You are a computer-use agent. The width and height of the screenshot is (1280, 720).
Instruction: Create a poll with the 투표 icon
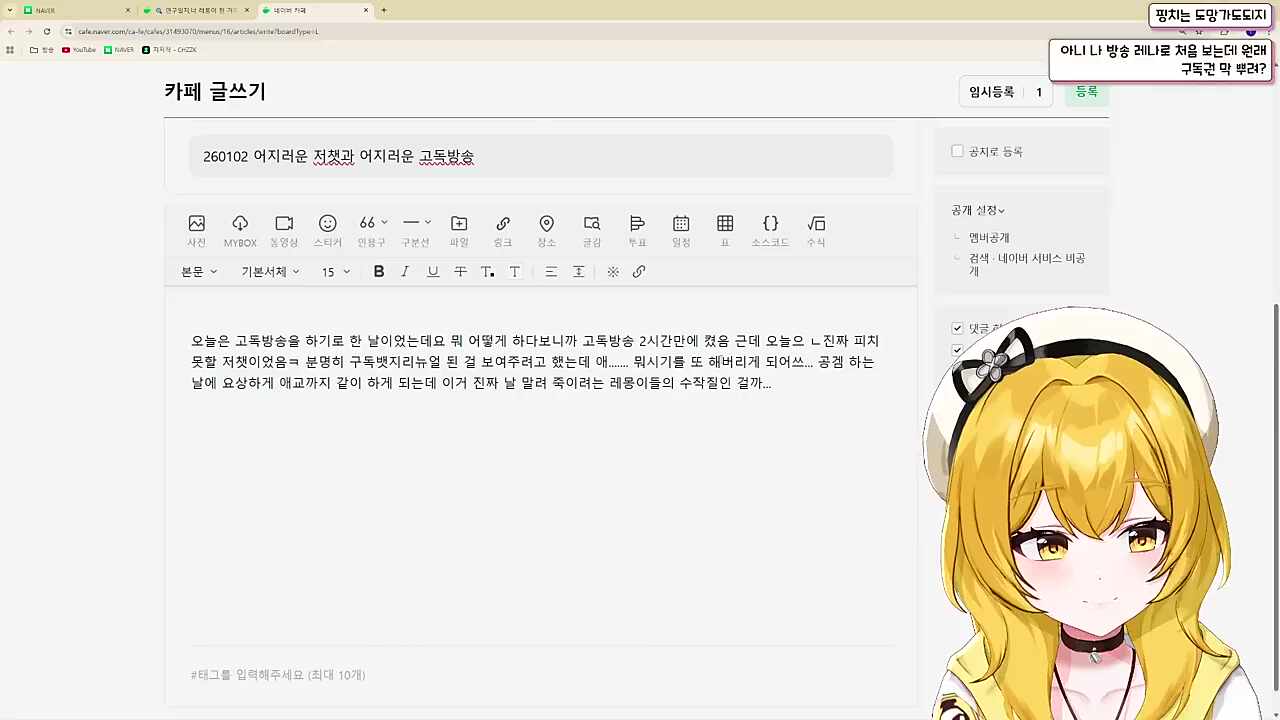tap(637, 230)
